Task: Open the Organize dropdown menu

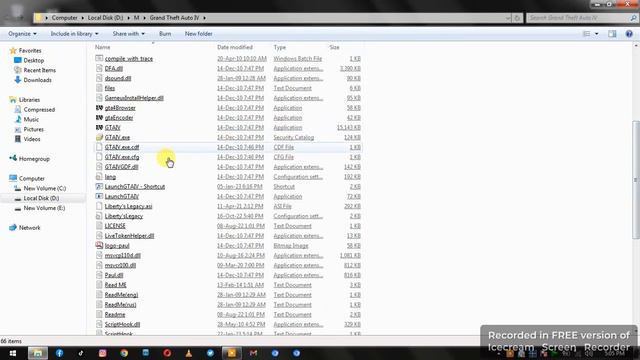Action: 22,34
